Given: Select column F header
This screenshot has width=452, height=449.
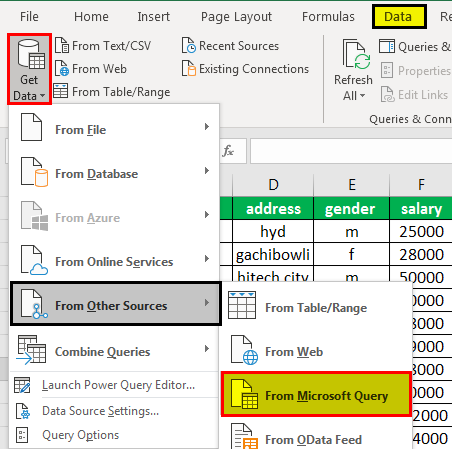Looking at the screenshot, I should tap(421, 184).
